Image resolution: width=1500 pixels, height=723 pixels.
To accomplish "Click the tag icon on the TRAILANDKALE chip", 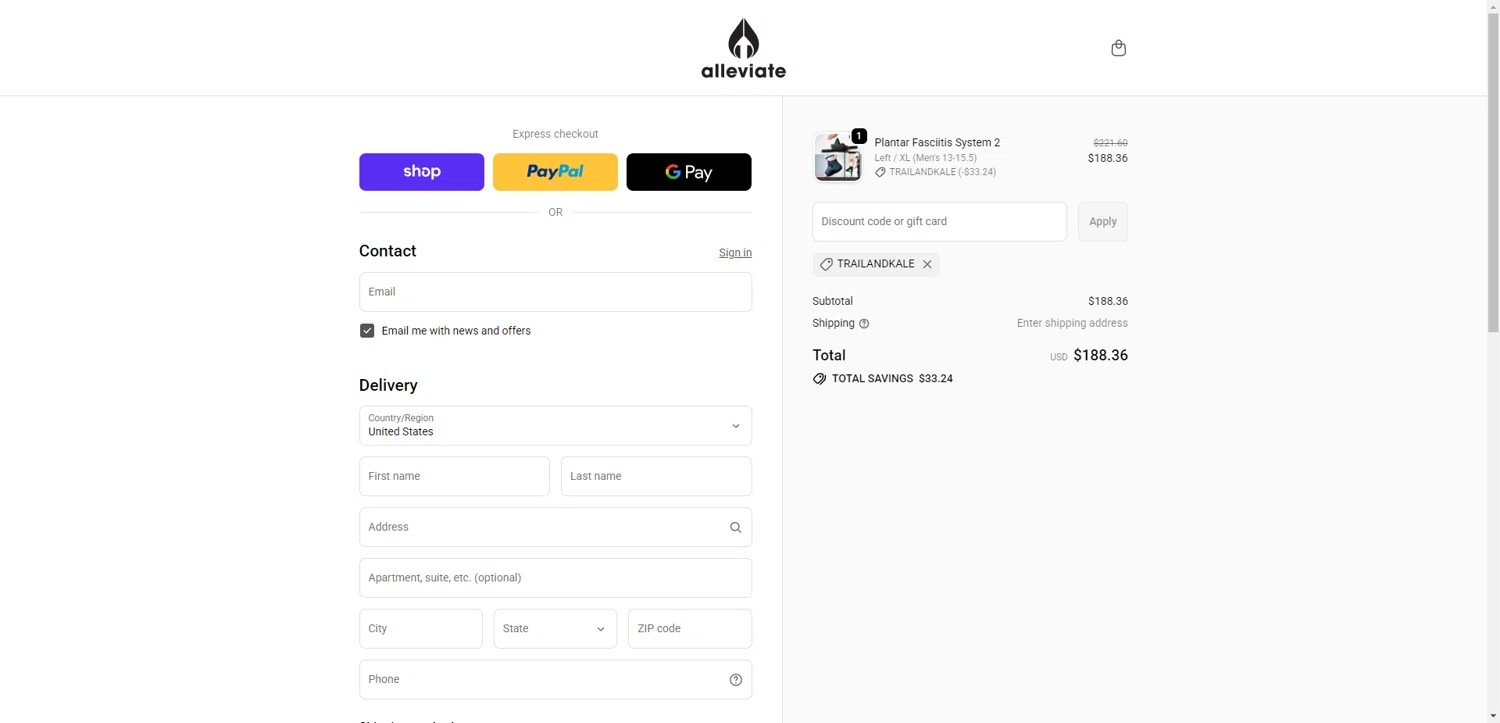I will click(x=826, y=264).
